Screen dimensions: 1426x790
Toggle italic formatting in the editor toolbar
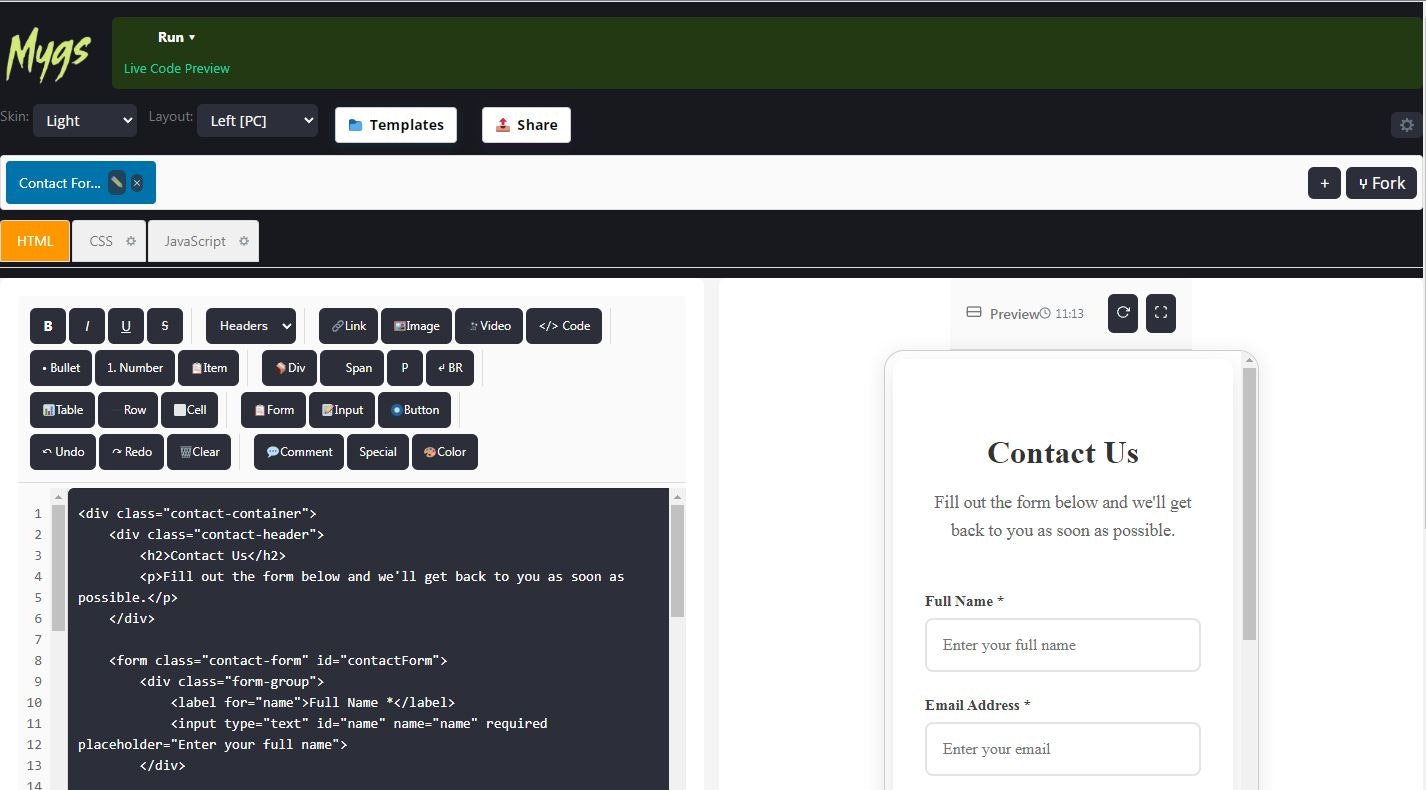click(87, 325)
